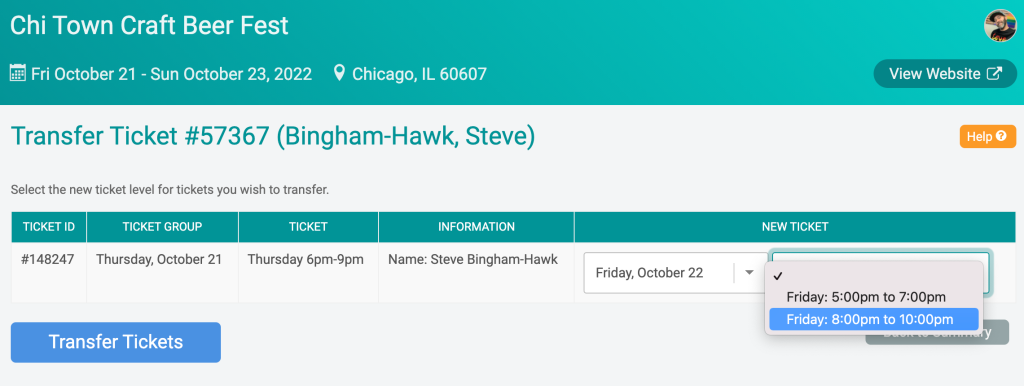Open the Friday, October 22 ticket group selector

click(x=676, y=273)
